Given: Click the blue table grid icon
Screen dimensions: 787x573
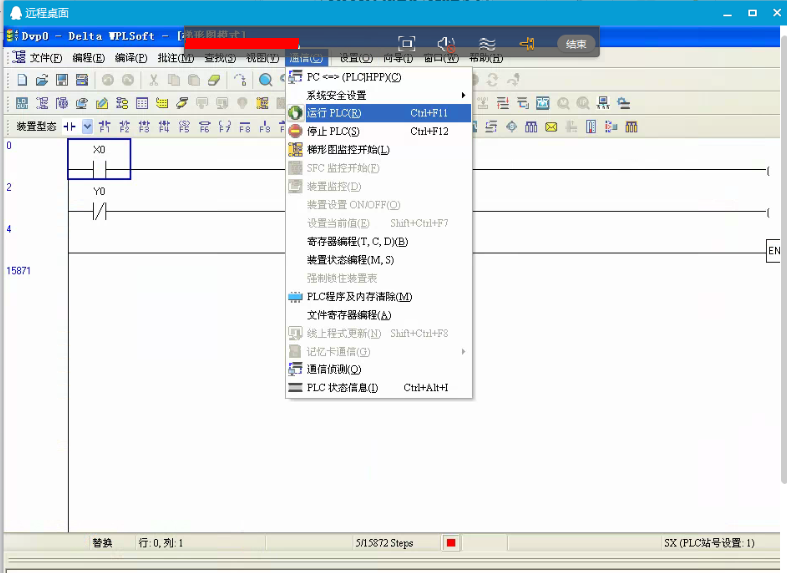Looking at the screenshot, I should (x=142, y=103).
